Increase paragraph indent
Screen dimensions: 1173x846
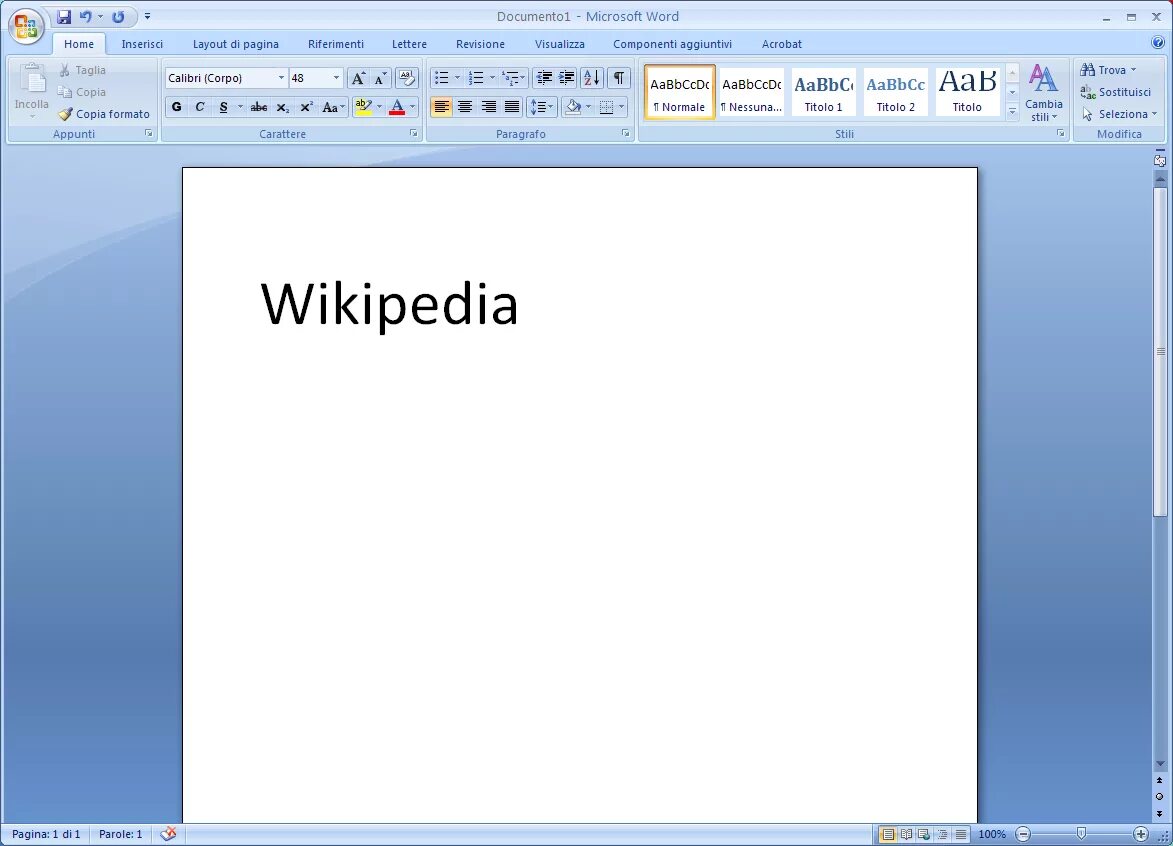point(566,78)
